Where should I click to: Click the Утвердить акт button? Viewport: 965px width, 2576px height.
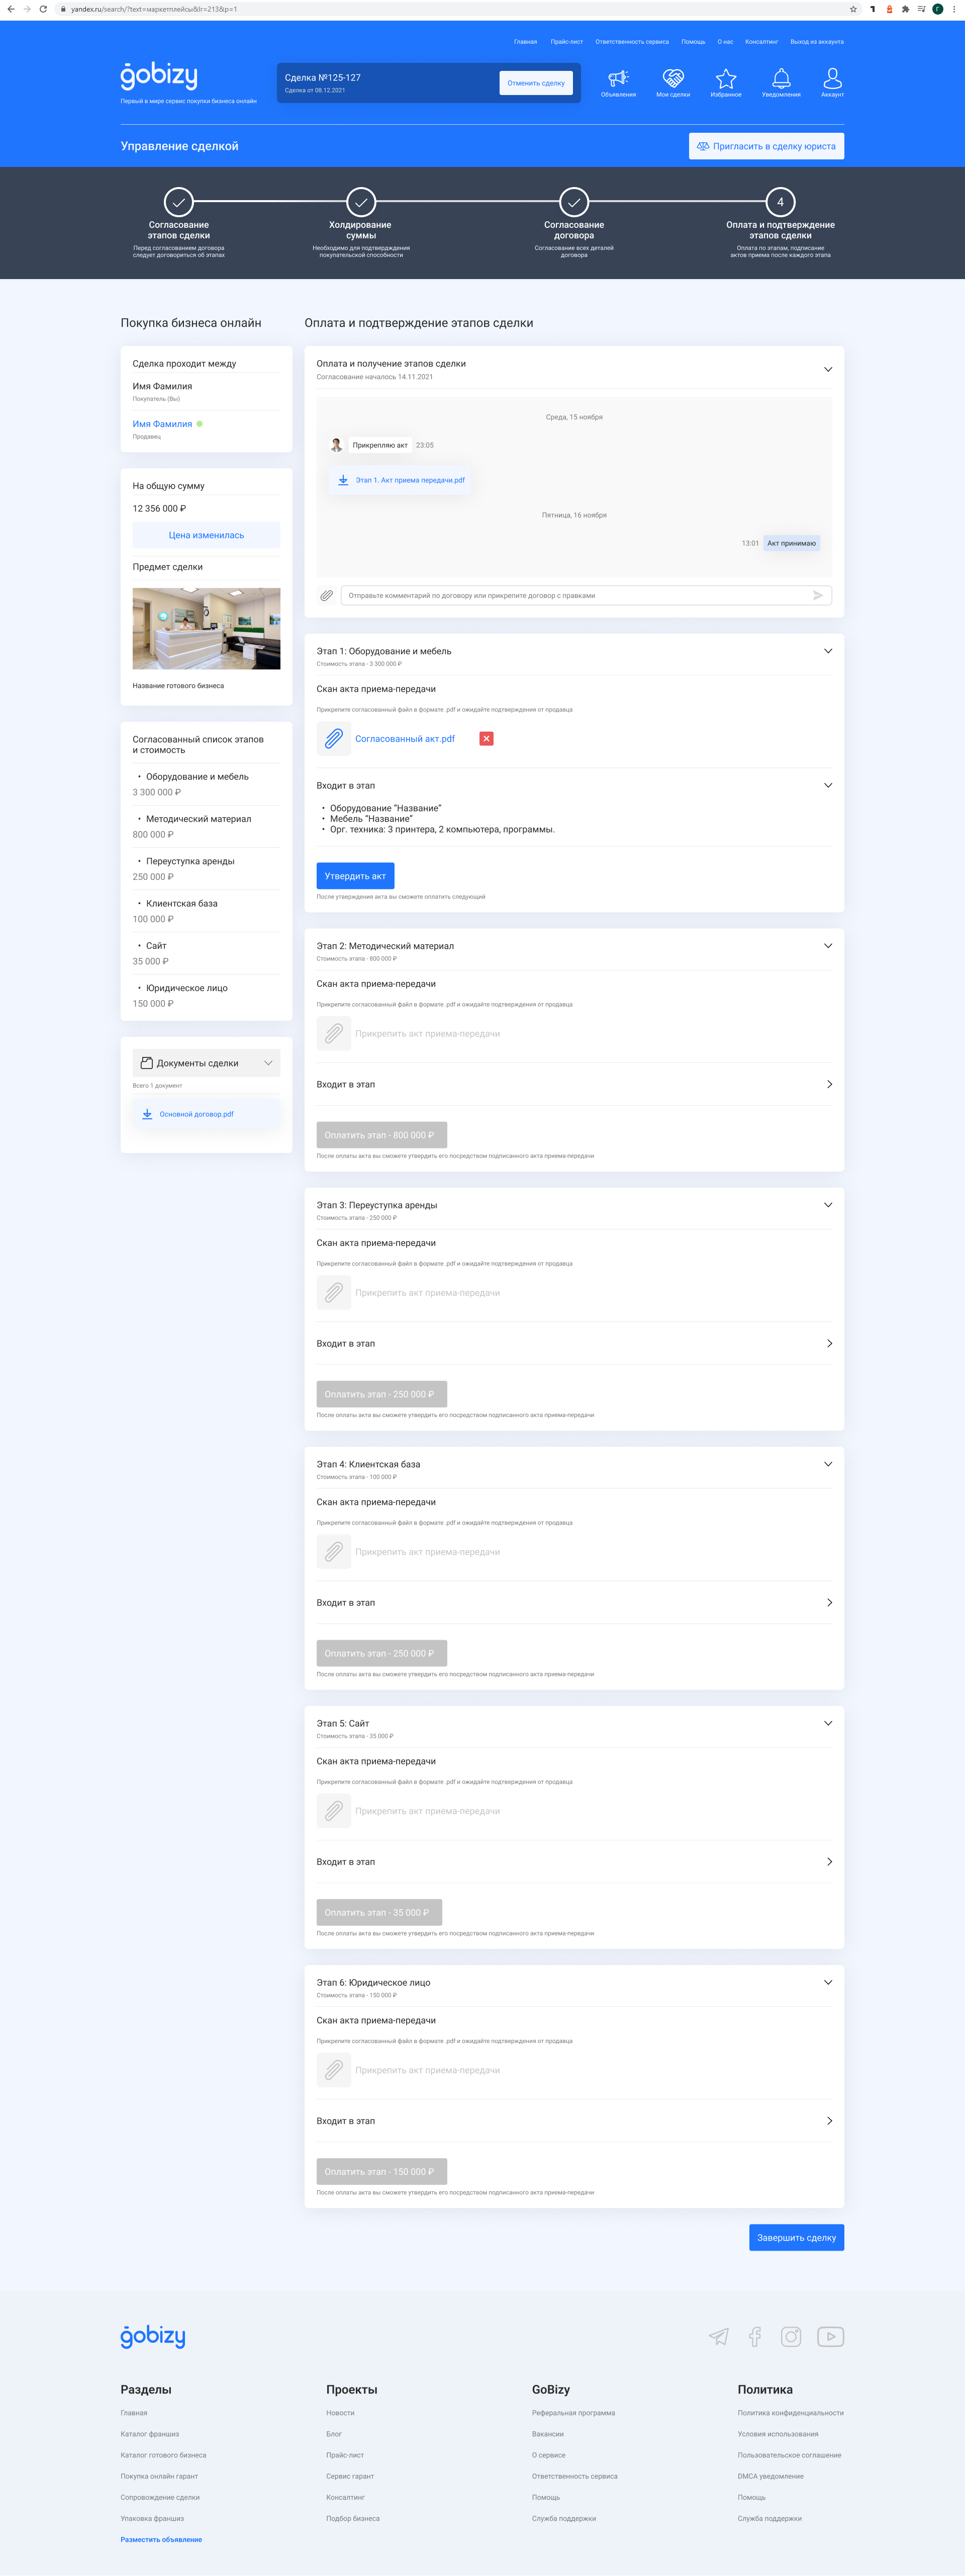tap(355, 876)
